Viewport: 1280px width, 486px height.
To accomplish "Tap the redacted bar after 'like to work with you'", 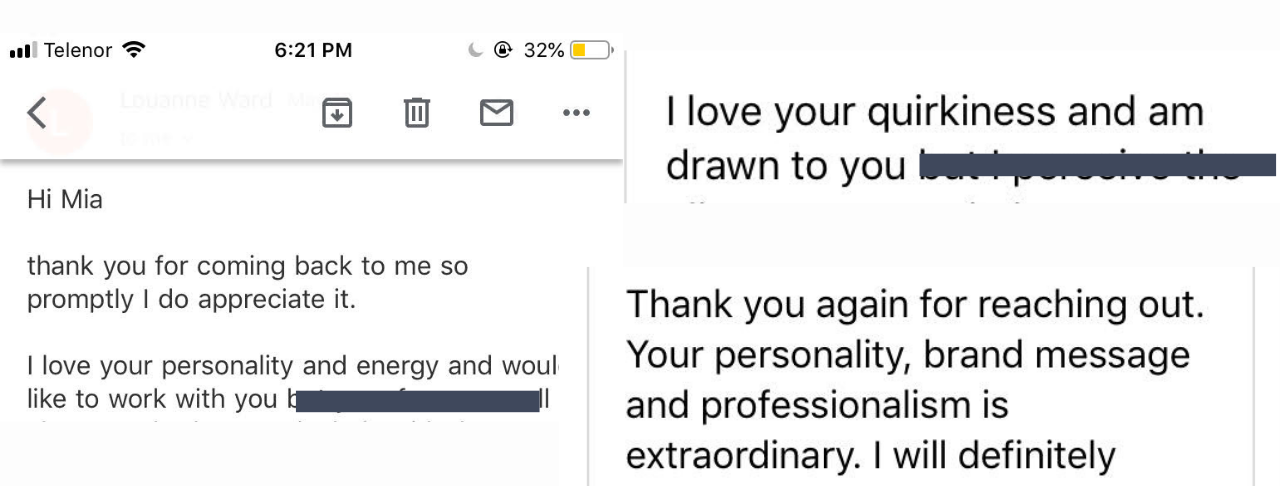I will coord(417,402).
